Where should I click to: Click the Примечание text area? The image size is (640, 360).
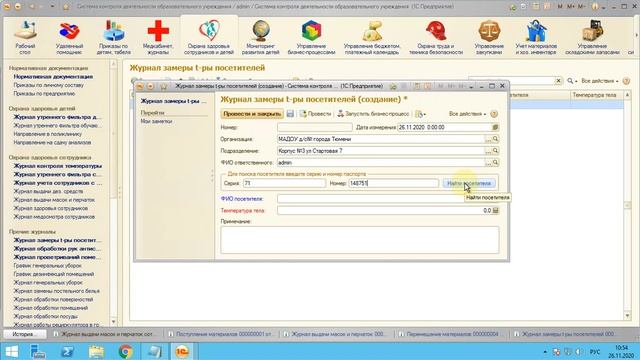[x=360, y=240]
